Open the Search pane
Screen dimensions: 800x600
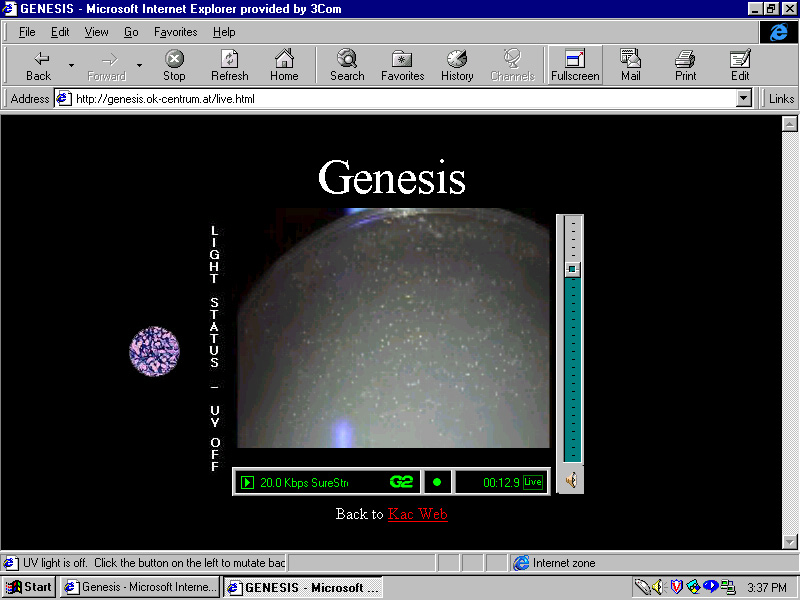tap(347, 65)
